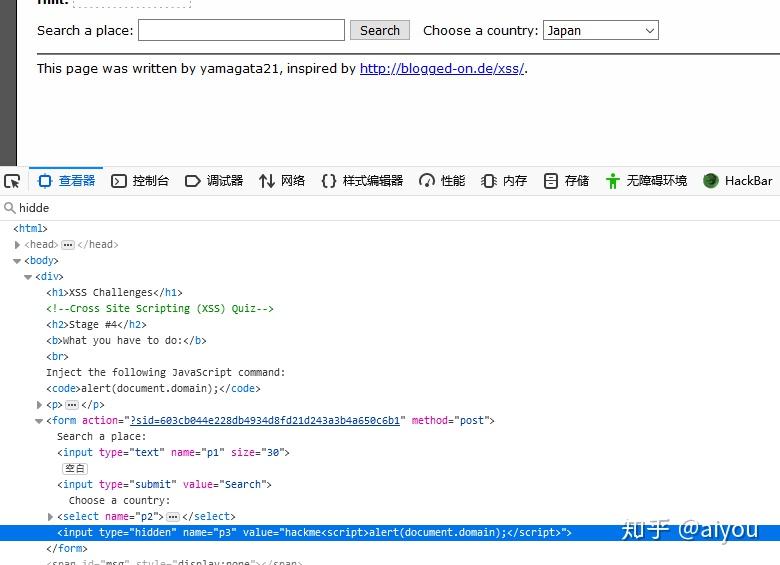The image size is (780, 565).
Task: Open the 样式编辑器 style editor tab
Action: tap(362, 181)
